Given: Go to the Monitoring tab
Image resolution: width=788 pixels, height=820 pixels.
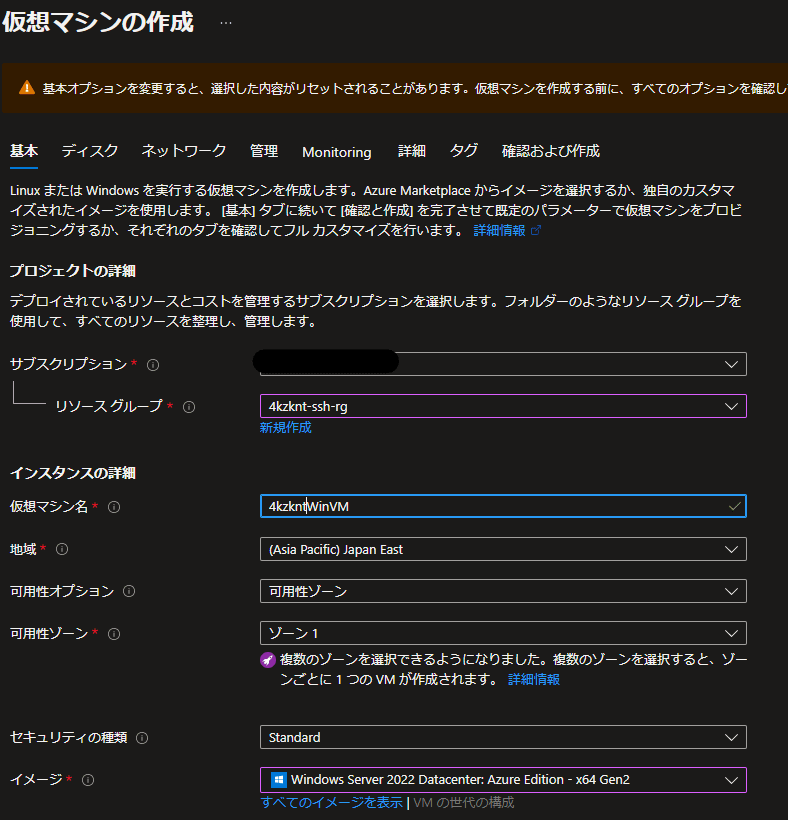Looking at the screenshot, I should [337, 152].
